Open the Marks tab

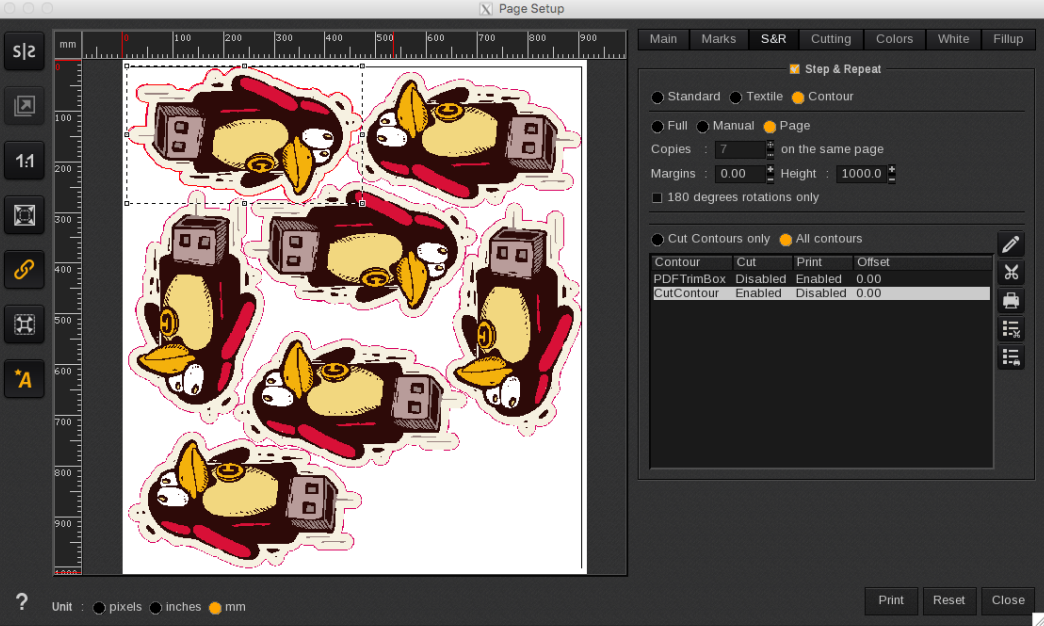(718, 39)
